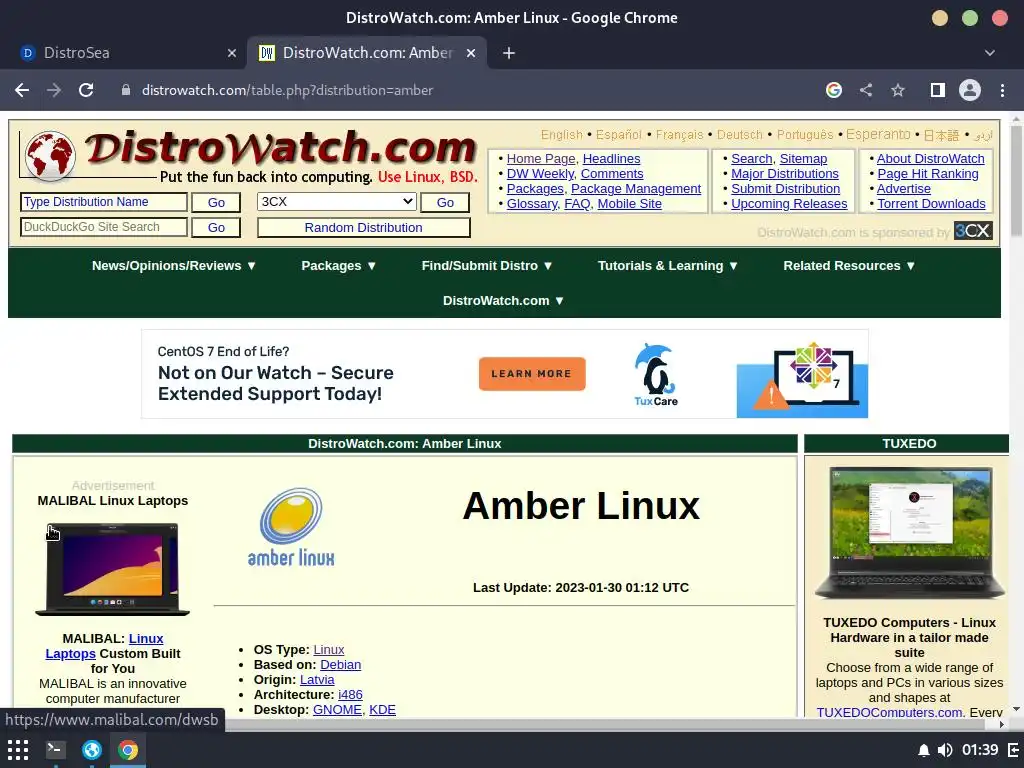Click Go next to the 3CX dropdown

(445, 202)
